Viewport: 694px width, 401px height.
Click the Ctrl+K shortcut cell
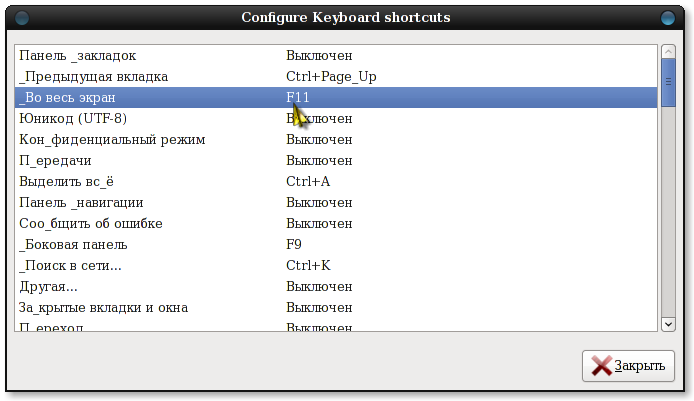click(x=308, y=266)
